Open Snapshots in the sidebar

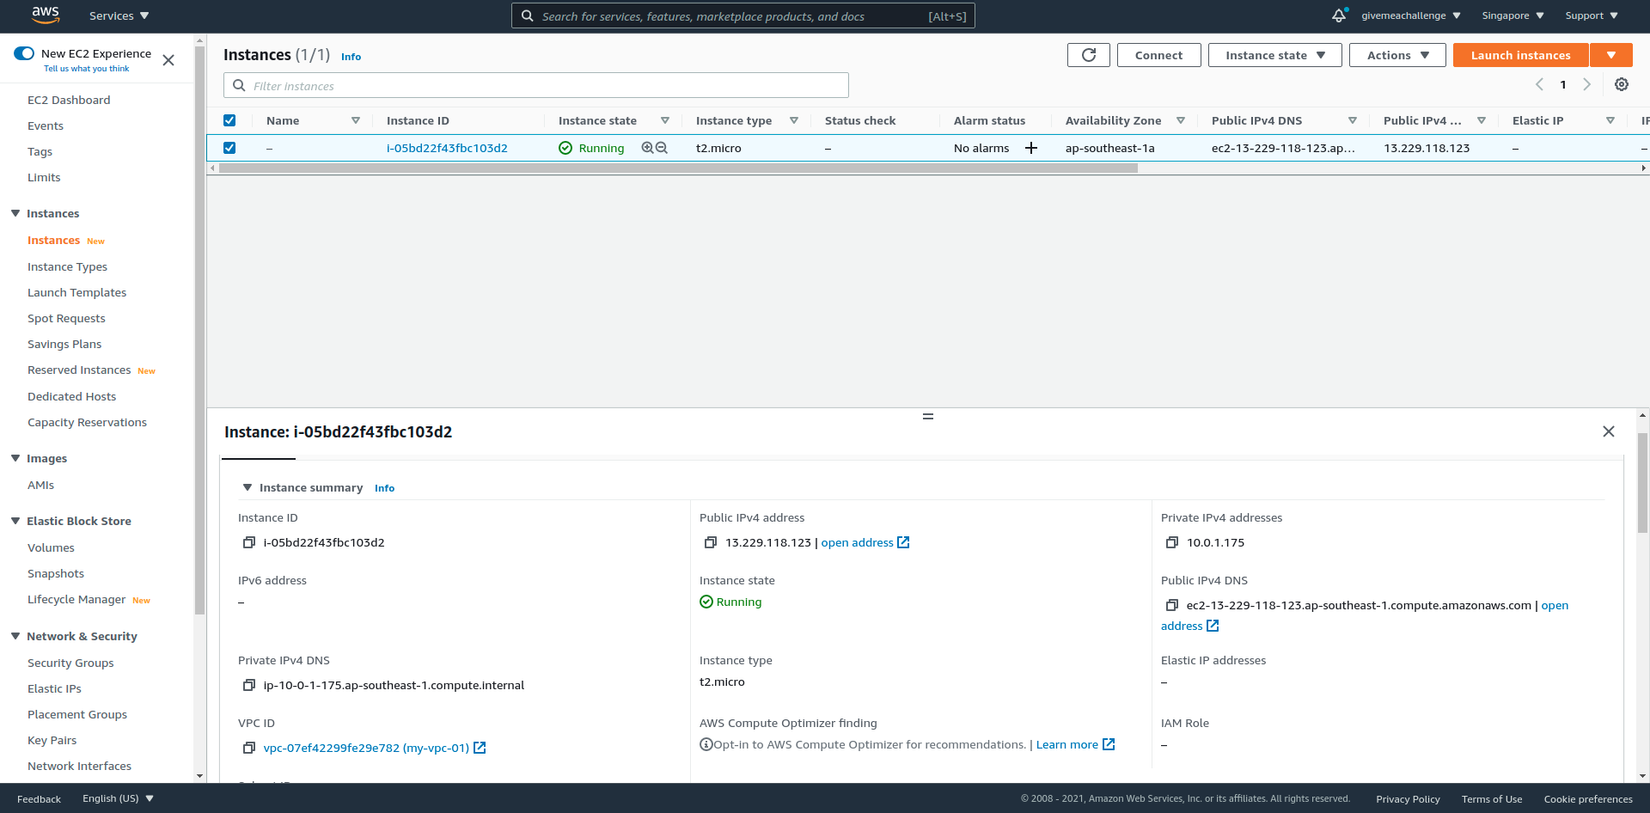point(56,574)
